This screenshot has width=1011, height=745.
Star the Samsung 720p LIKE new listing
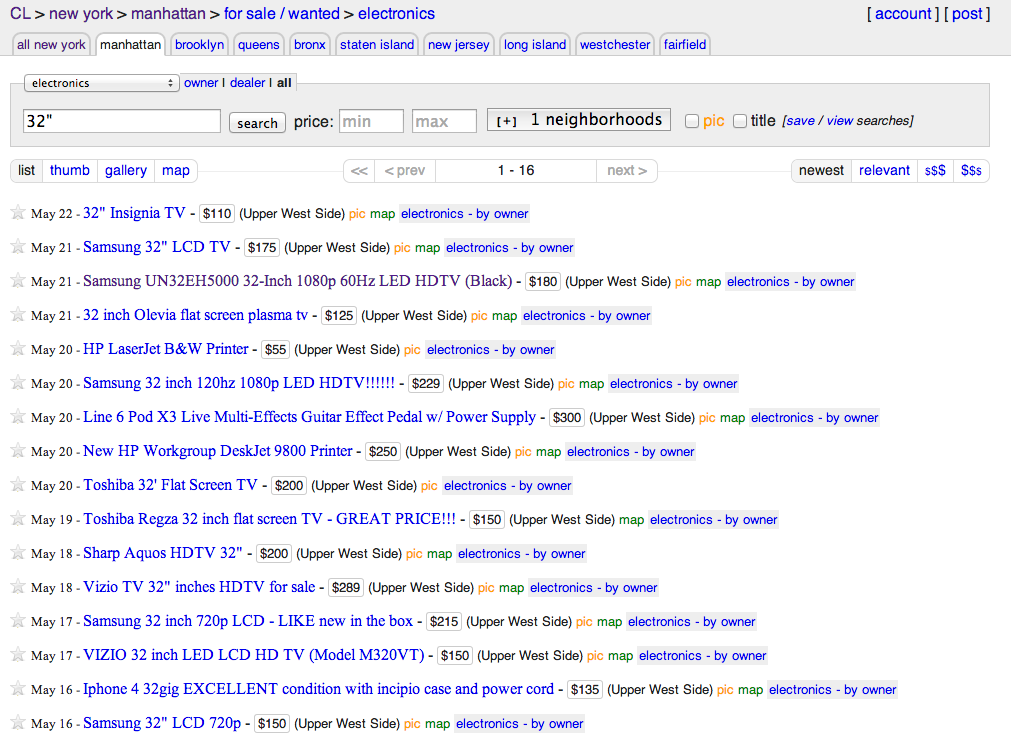(x=18, y=621)
